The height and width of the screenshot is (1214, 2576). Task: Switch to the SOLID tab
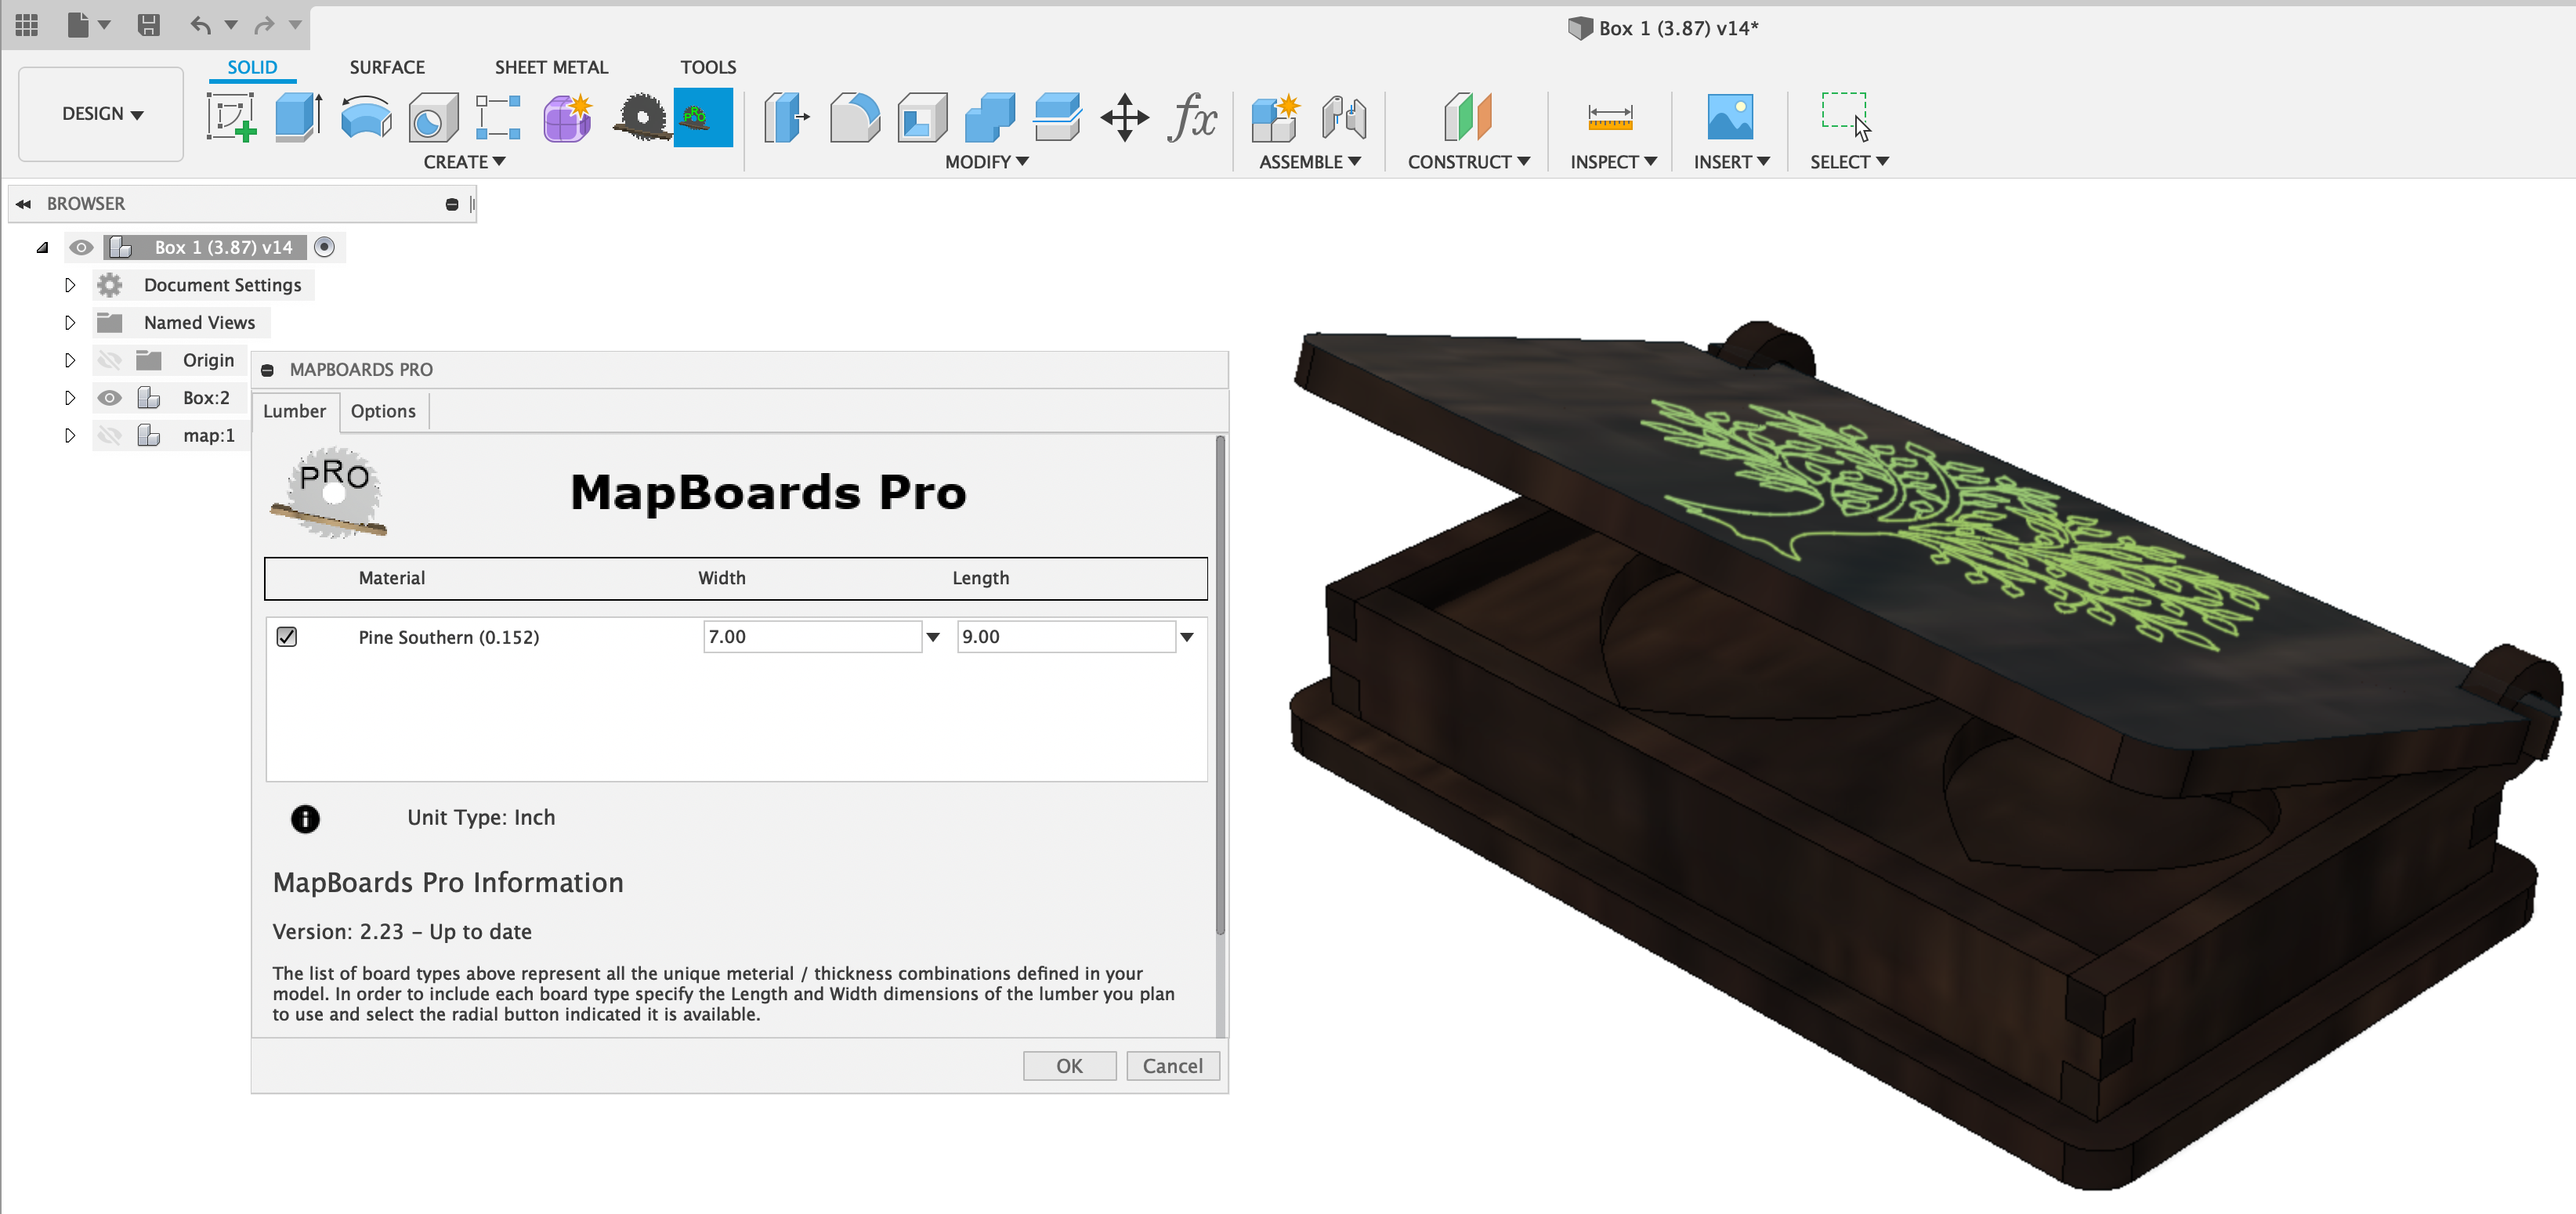coord(252,67)
